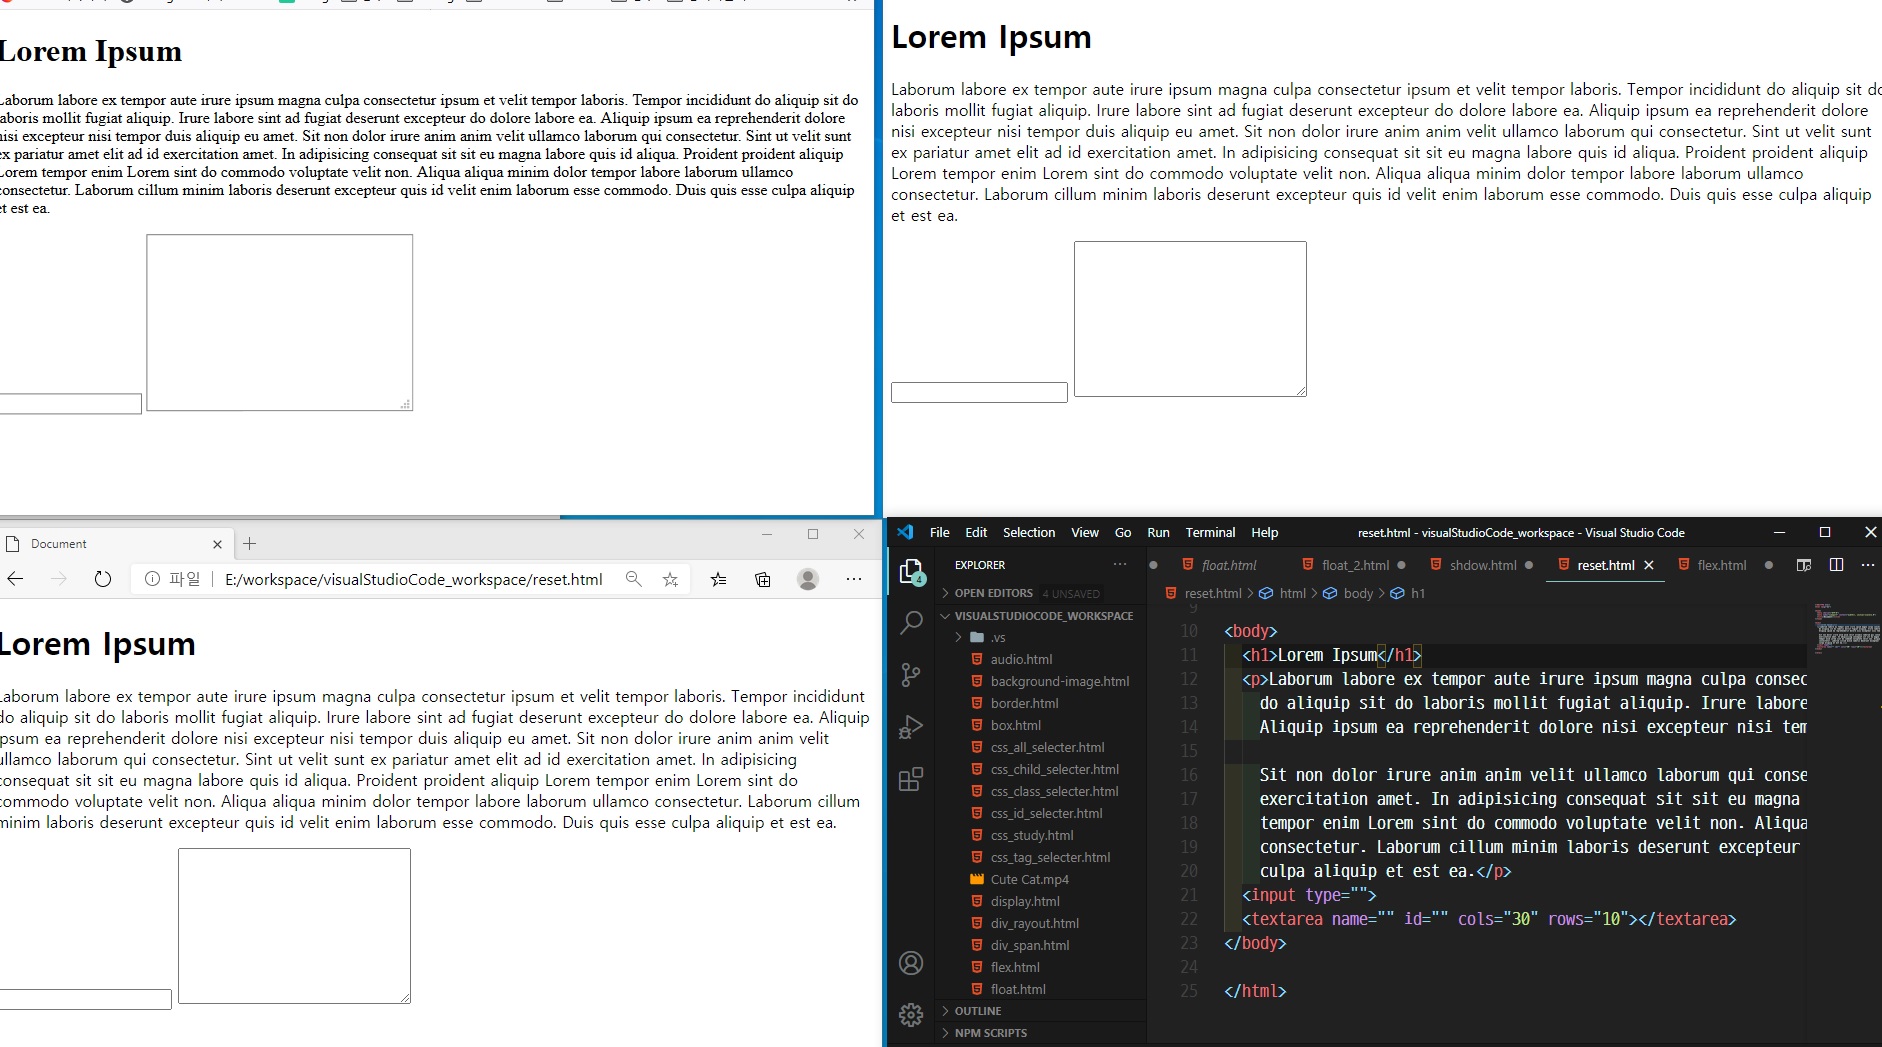Click the Manage gear icon in VS Code
This screenshot has height=1047, width=1882.
911,1014
